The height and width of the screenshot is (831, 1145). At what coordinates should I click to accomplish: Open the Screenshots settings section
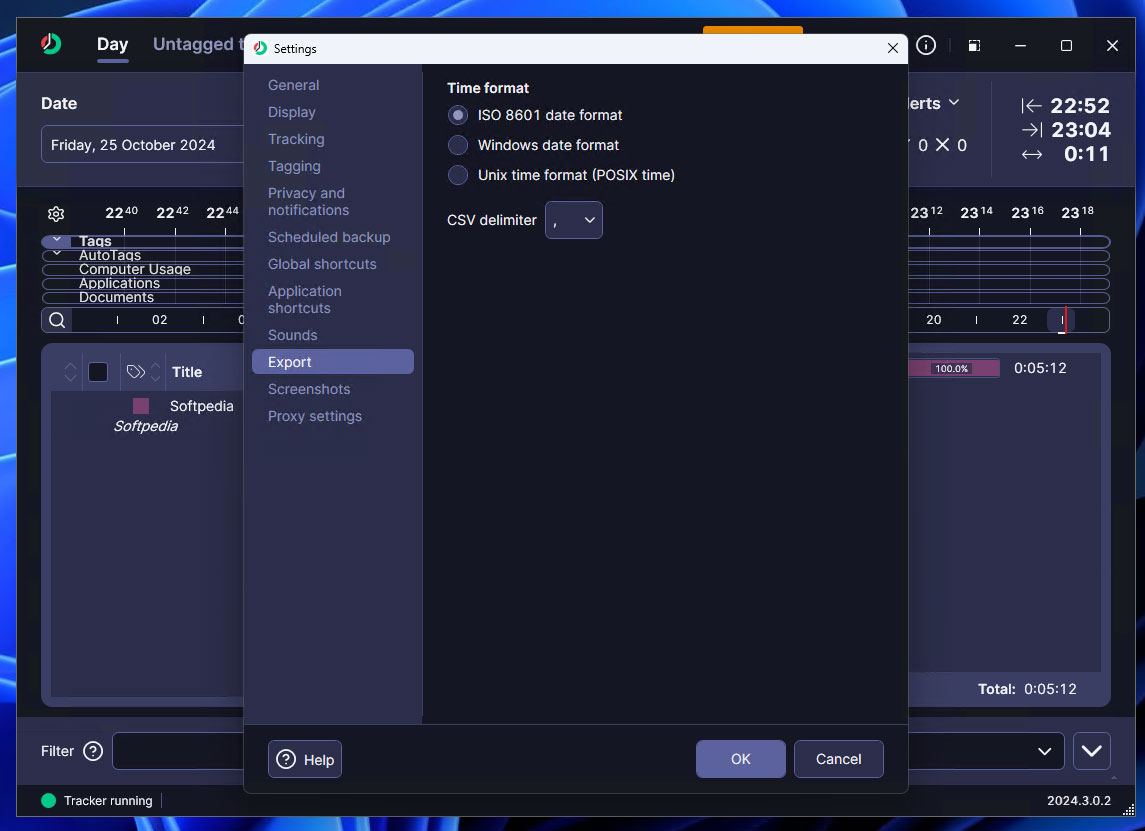[309, 389]
